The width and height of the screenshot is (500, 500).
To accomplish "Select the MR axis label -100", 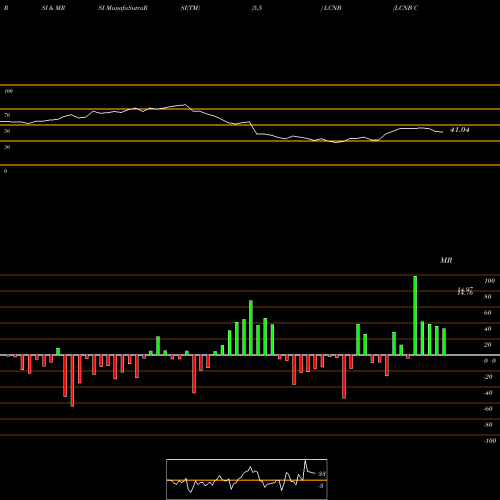I will [490, 441].
